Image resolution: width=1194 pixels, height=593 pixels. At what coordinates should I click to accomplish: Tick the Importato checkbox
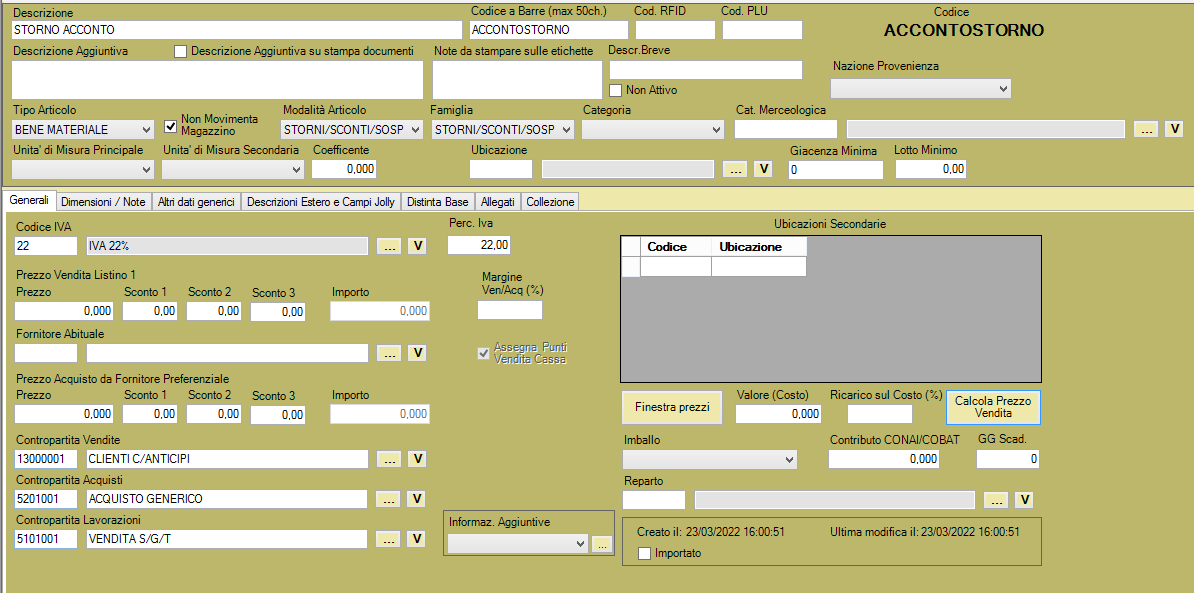[x=645, y=553]
